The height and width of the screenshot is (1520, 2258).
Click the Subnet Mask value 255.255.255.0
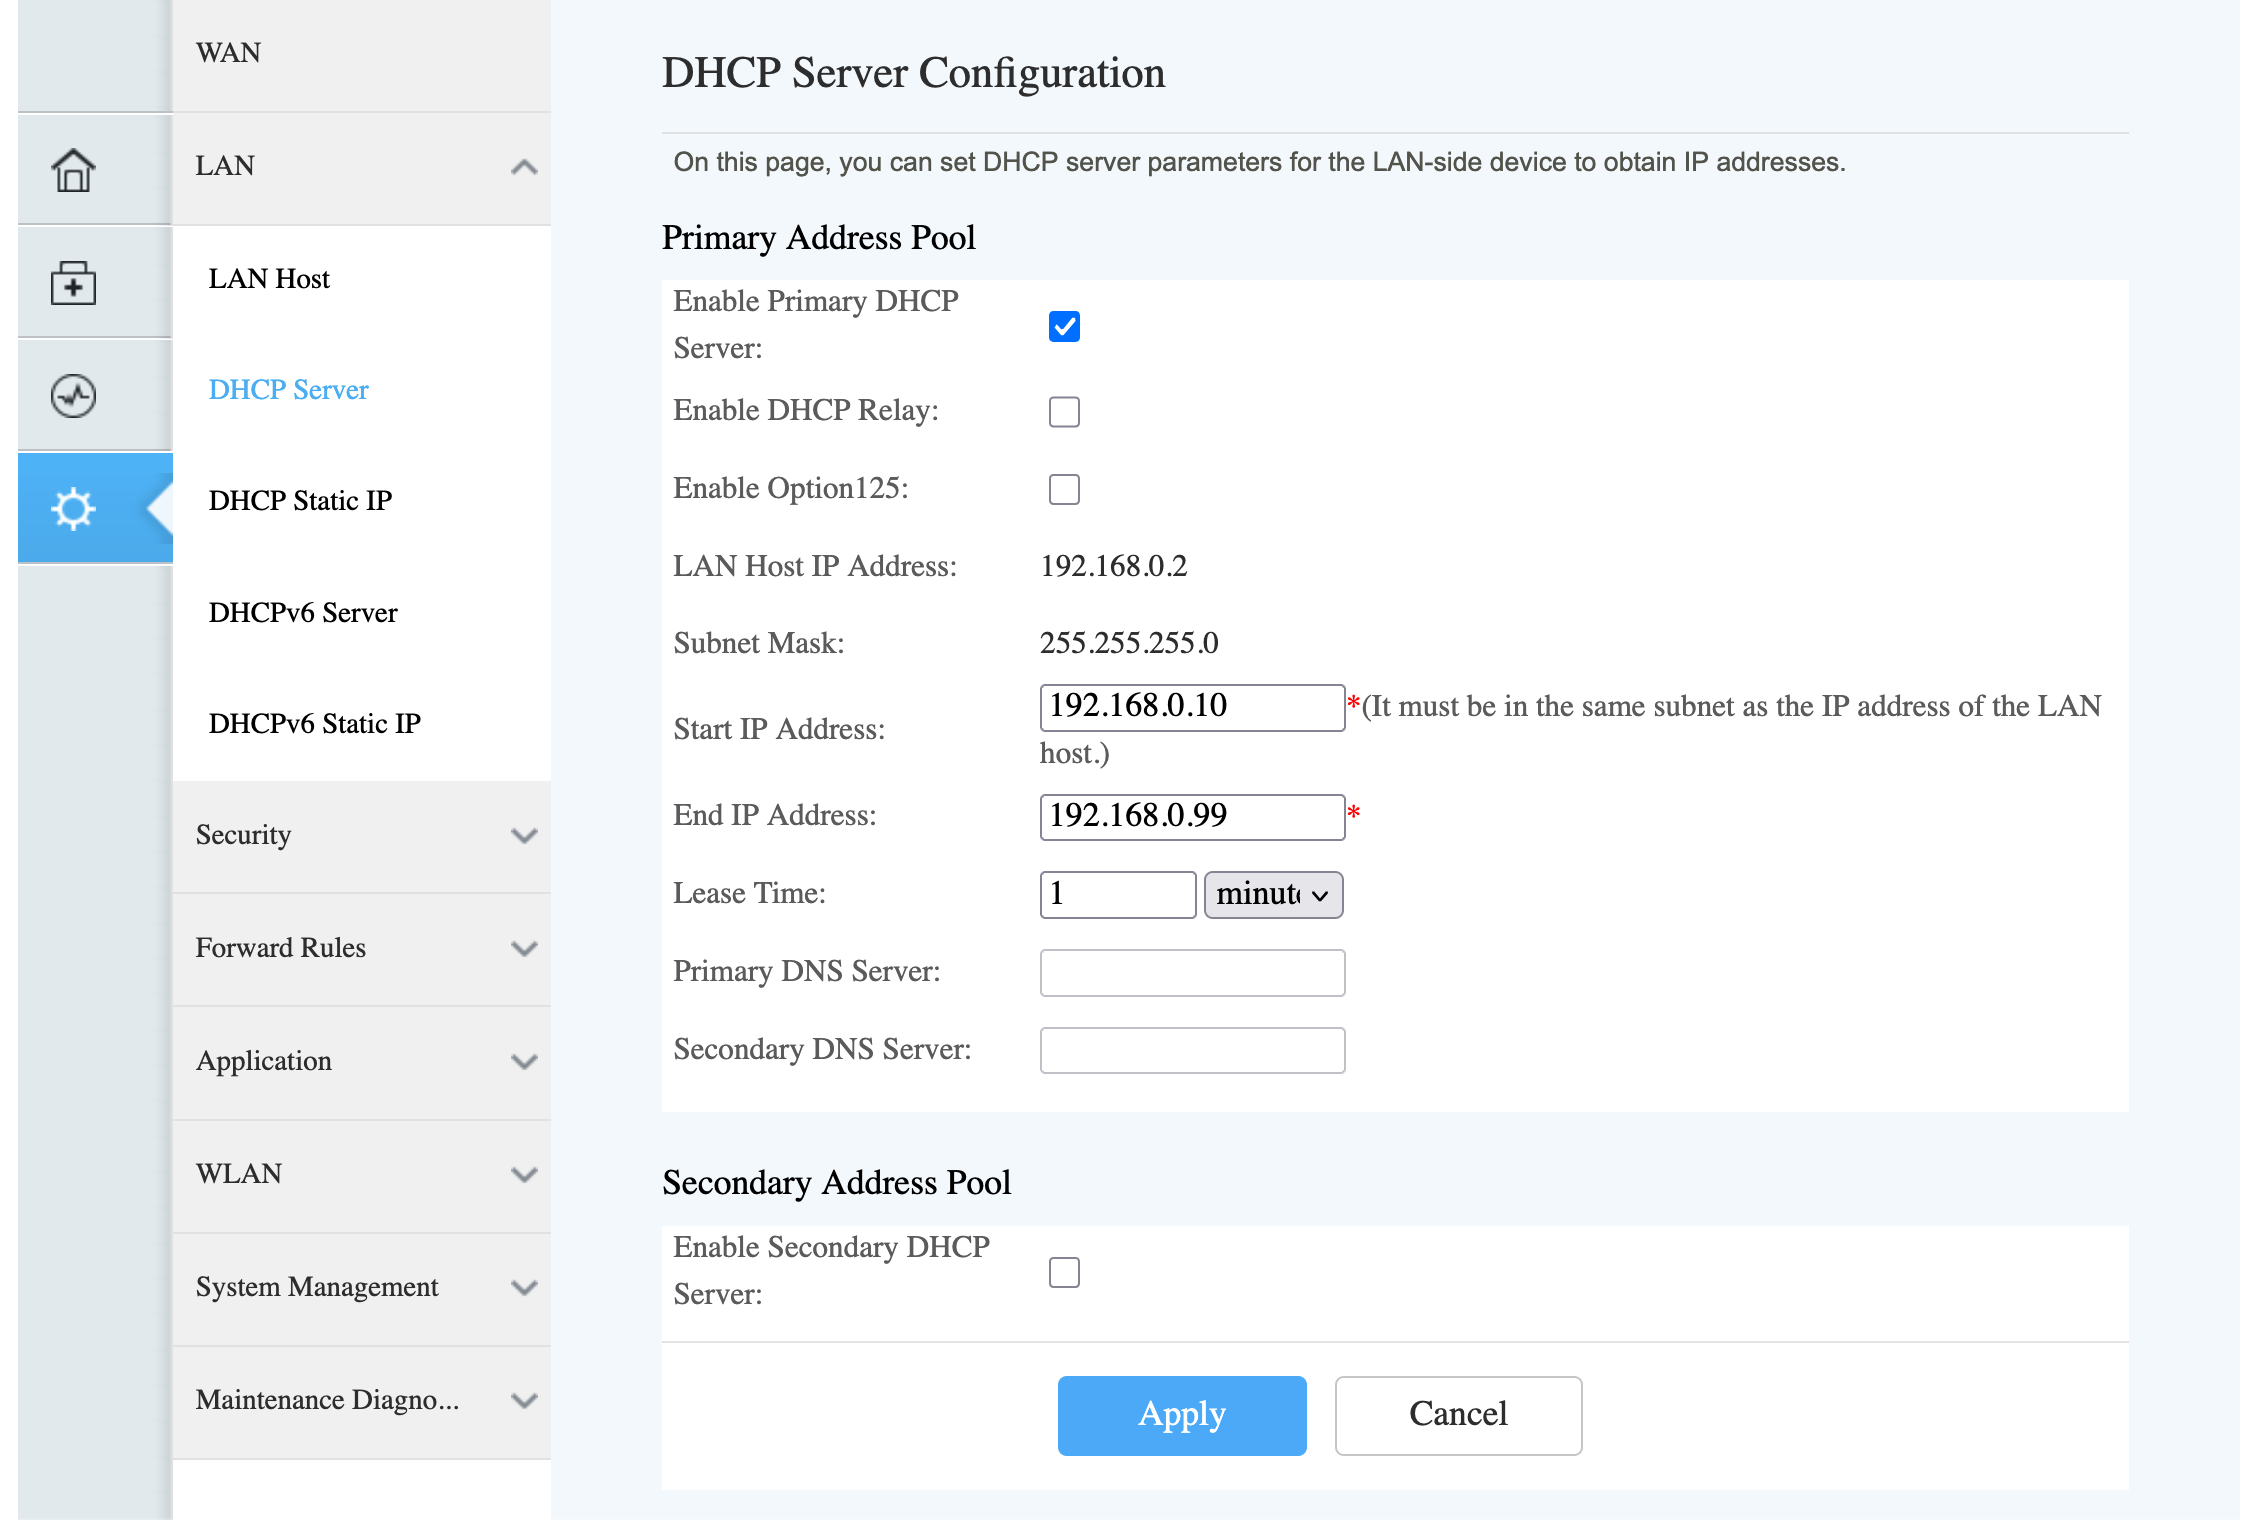pos(1129,643)
